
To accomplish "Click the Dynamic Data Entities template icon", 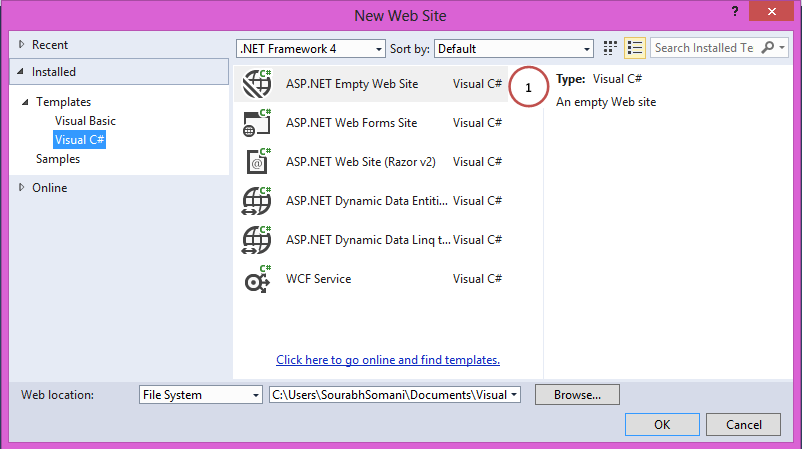I will pyautogui.click(x=257, y=200).
